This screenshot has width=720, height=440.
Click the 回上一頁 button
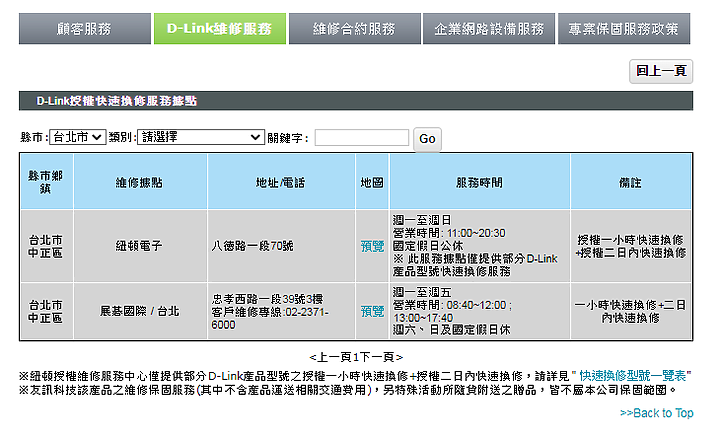point(661,71)
